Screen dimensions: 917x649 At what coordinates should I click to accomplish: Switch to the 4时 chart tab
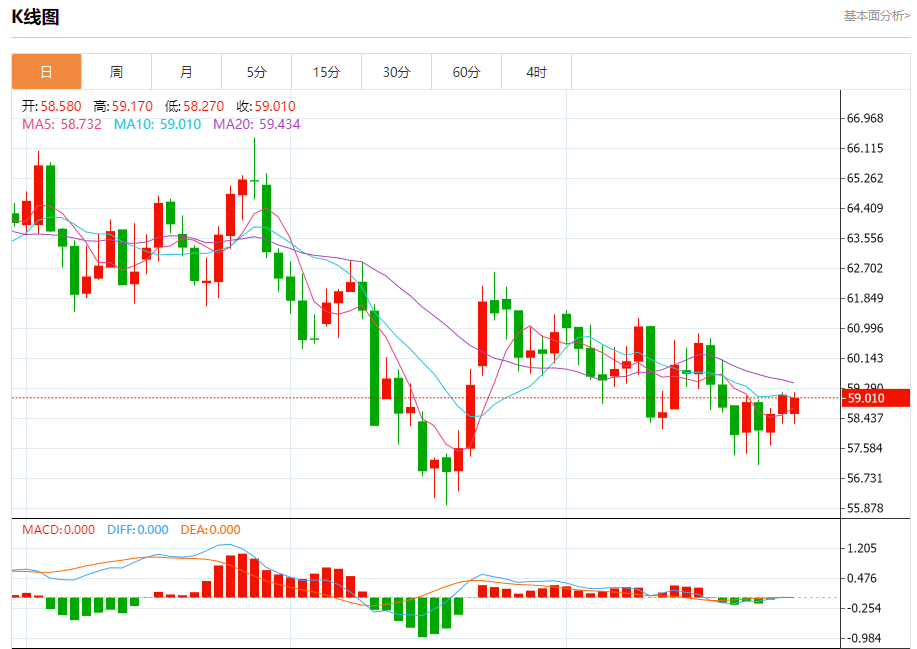[537, 72]
